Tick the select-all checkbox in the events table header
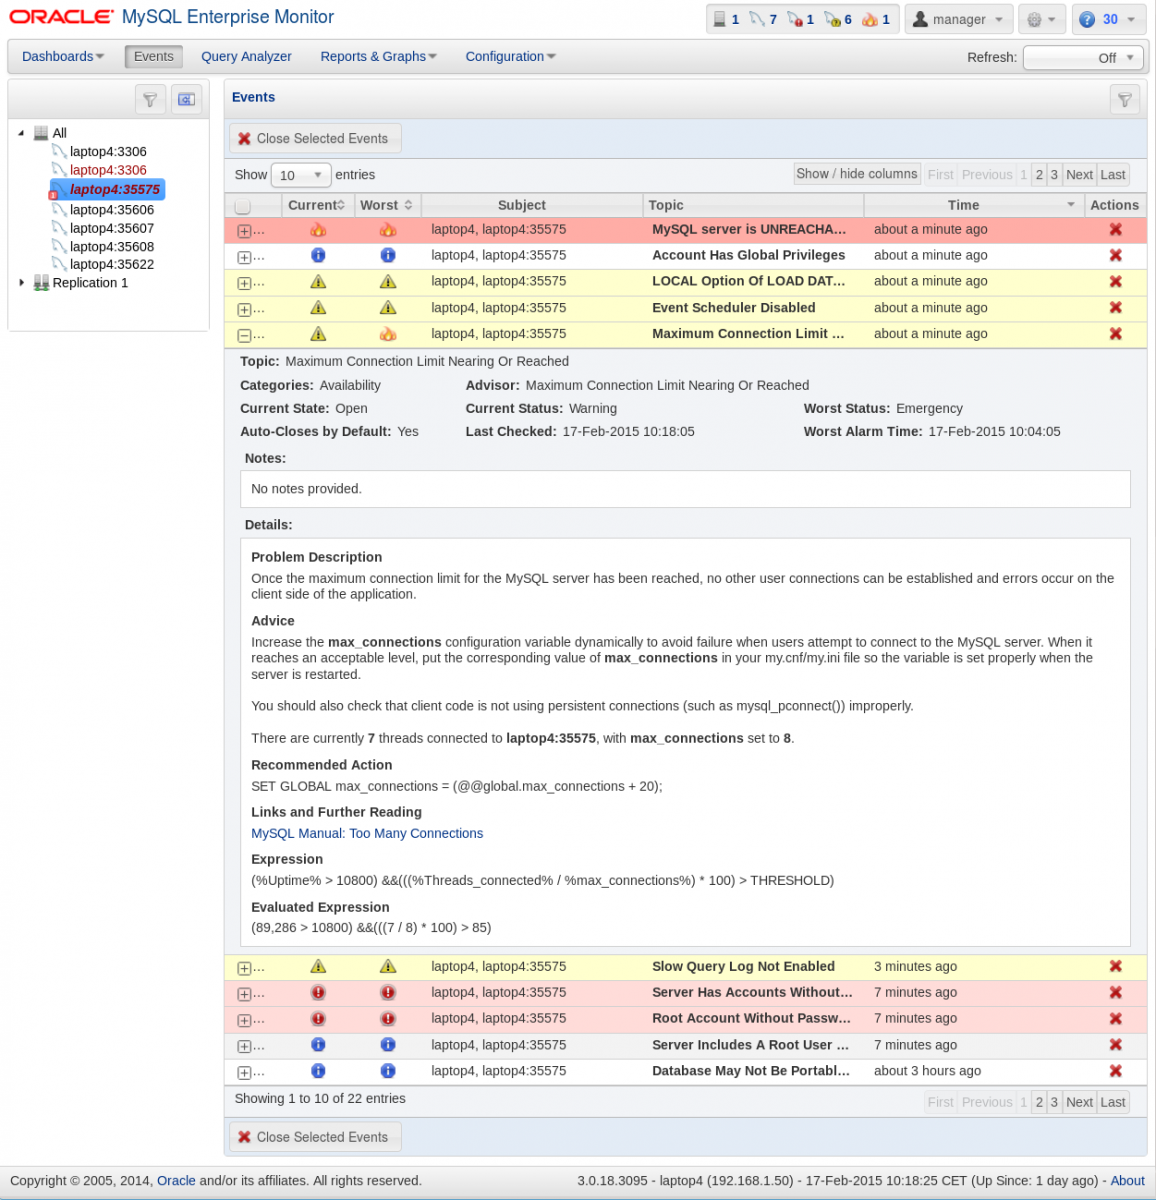Viewport: 1156px width, 1200px height. tap(242, 206)
